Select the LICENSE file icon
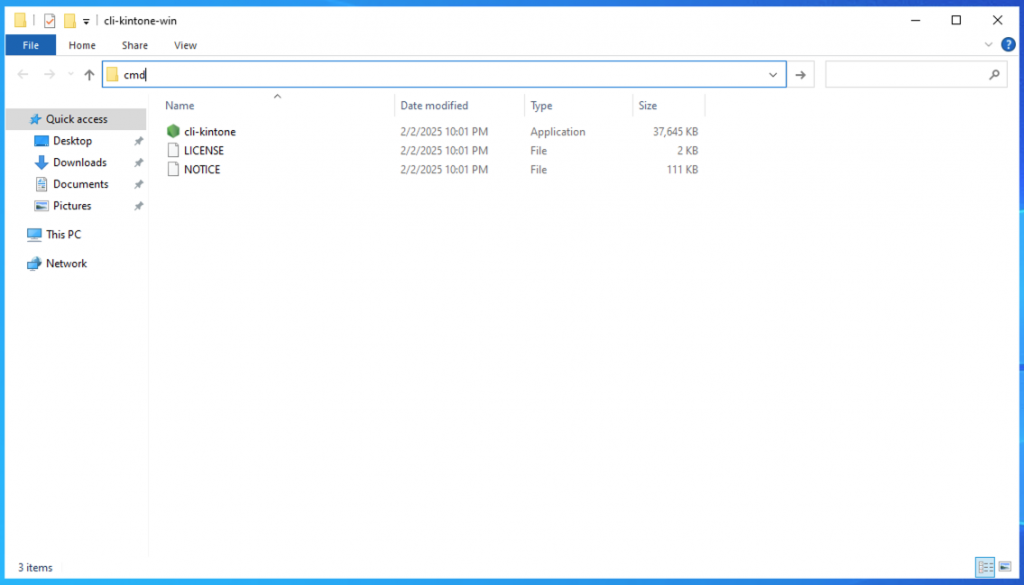The width and height of the screenshot is (1024, 585). [x=173, y=150]
